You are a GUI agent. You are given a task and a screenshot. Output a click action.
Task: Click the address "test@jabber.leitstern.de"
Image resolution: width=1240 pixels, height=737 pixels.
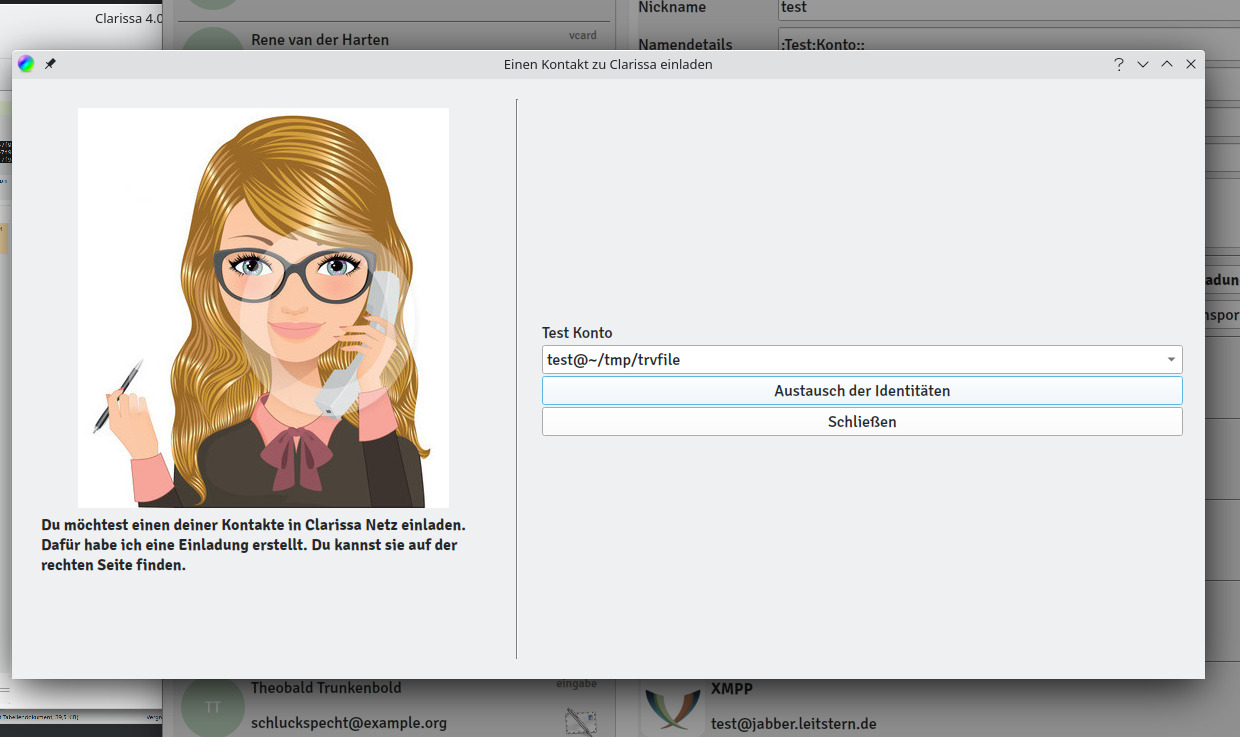pyautogui.click(x=794, y=724)
